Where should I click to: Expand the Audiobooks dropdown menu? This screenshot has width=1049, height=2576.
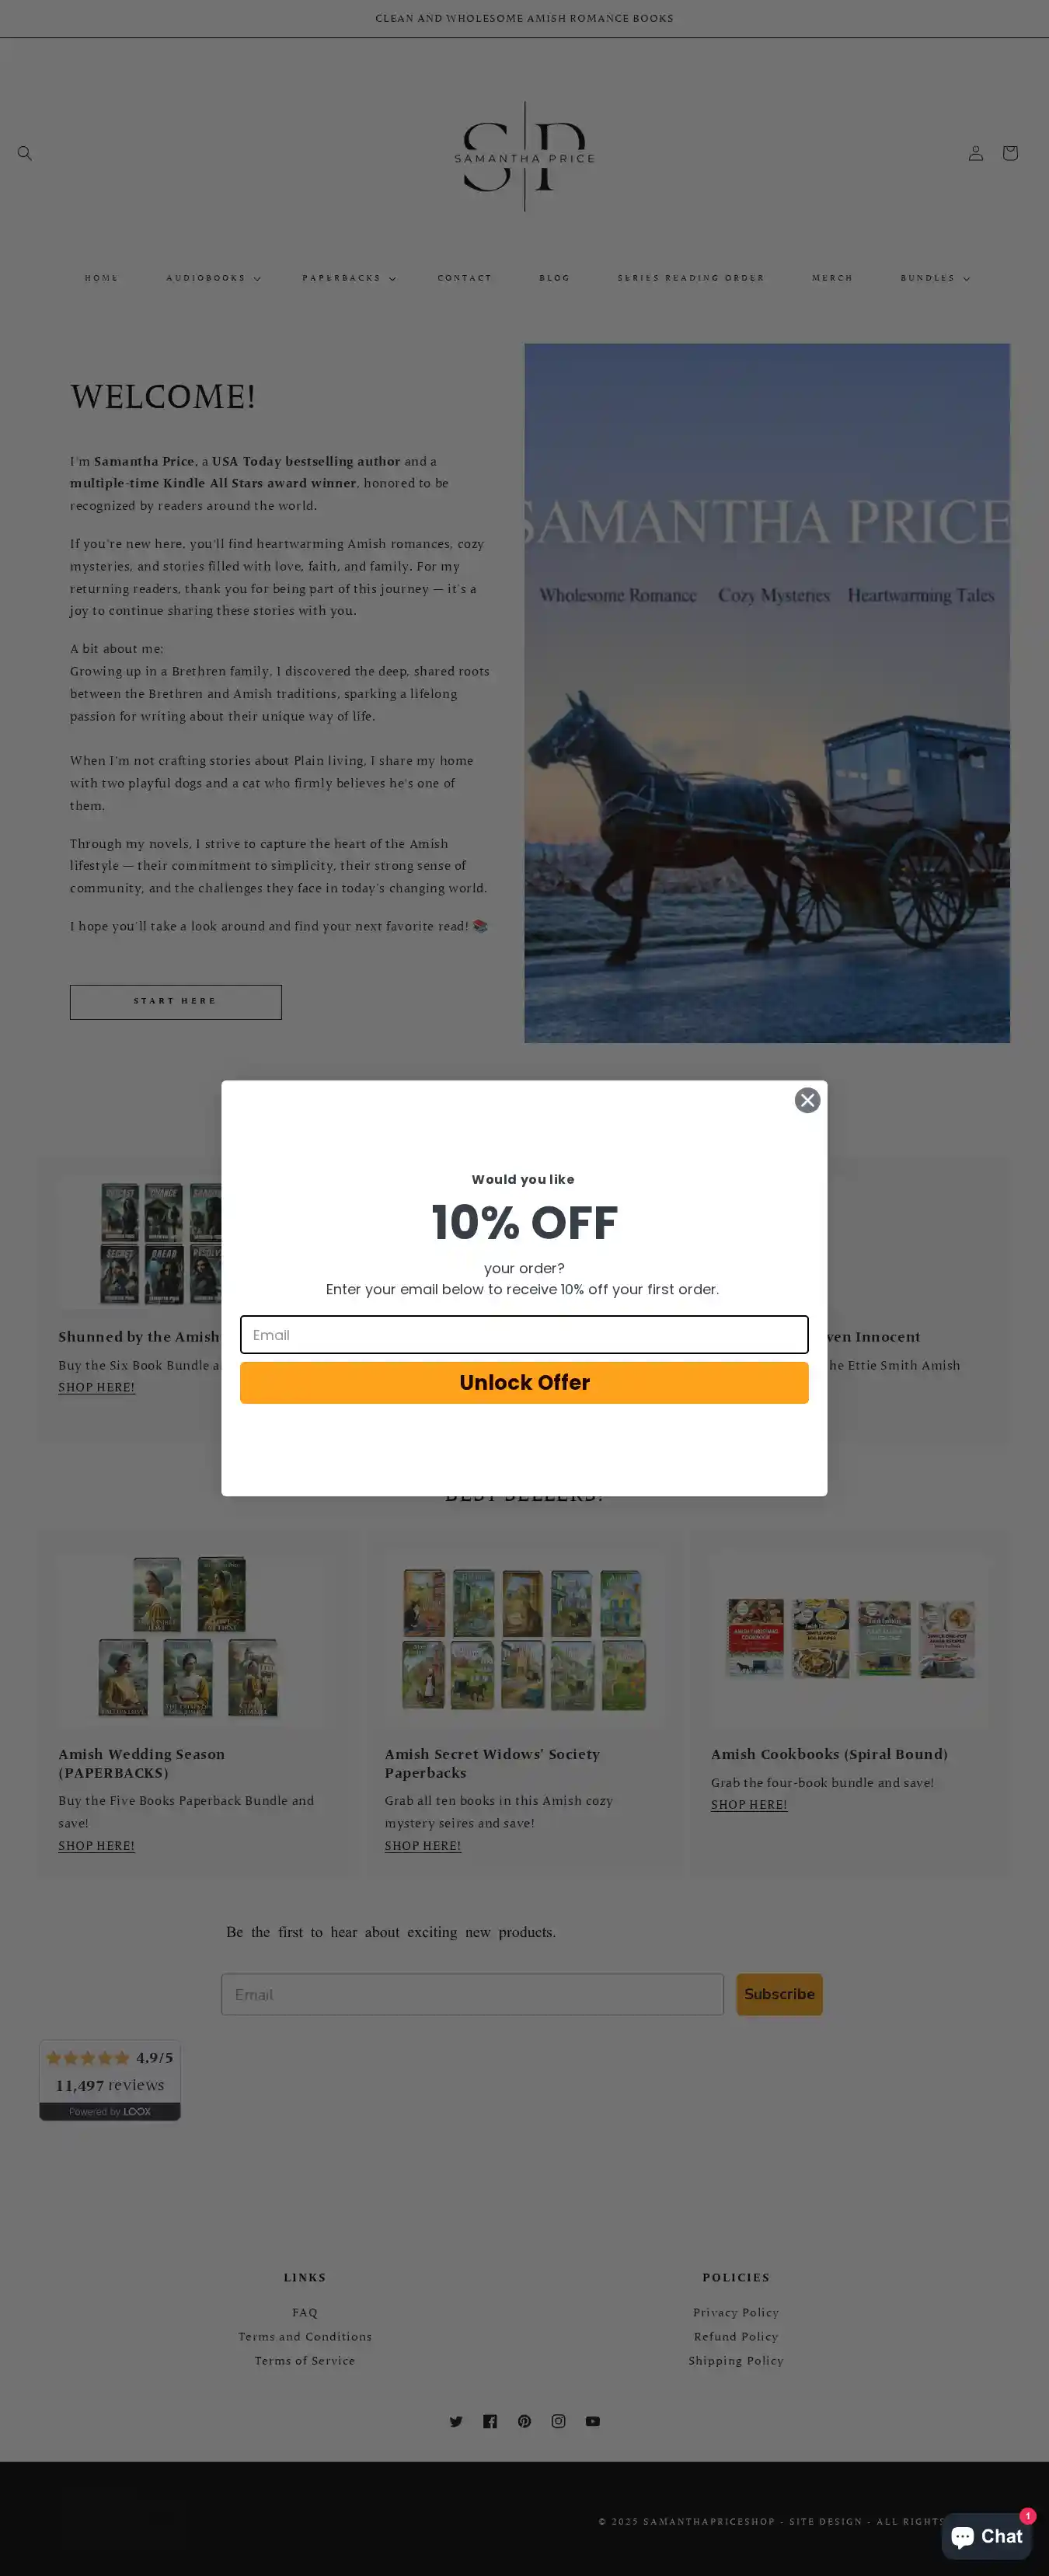[x=213, y=278]
